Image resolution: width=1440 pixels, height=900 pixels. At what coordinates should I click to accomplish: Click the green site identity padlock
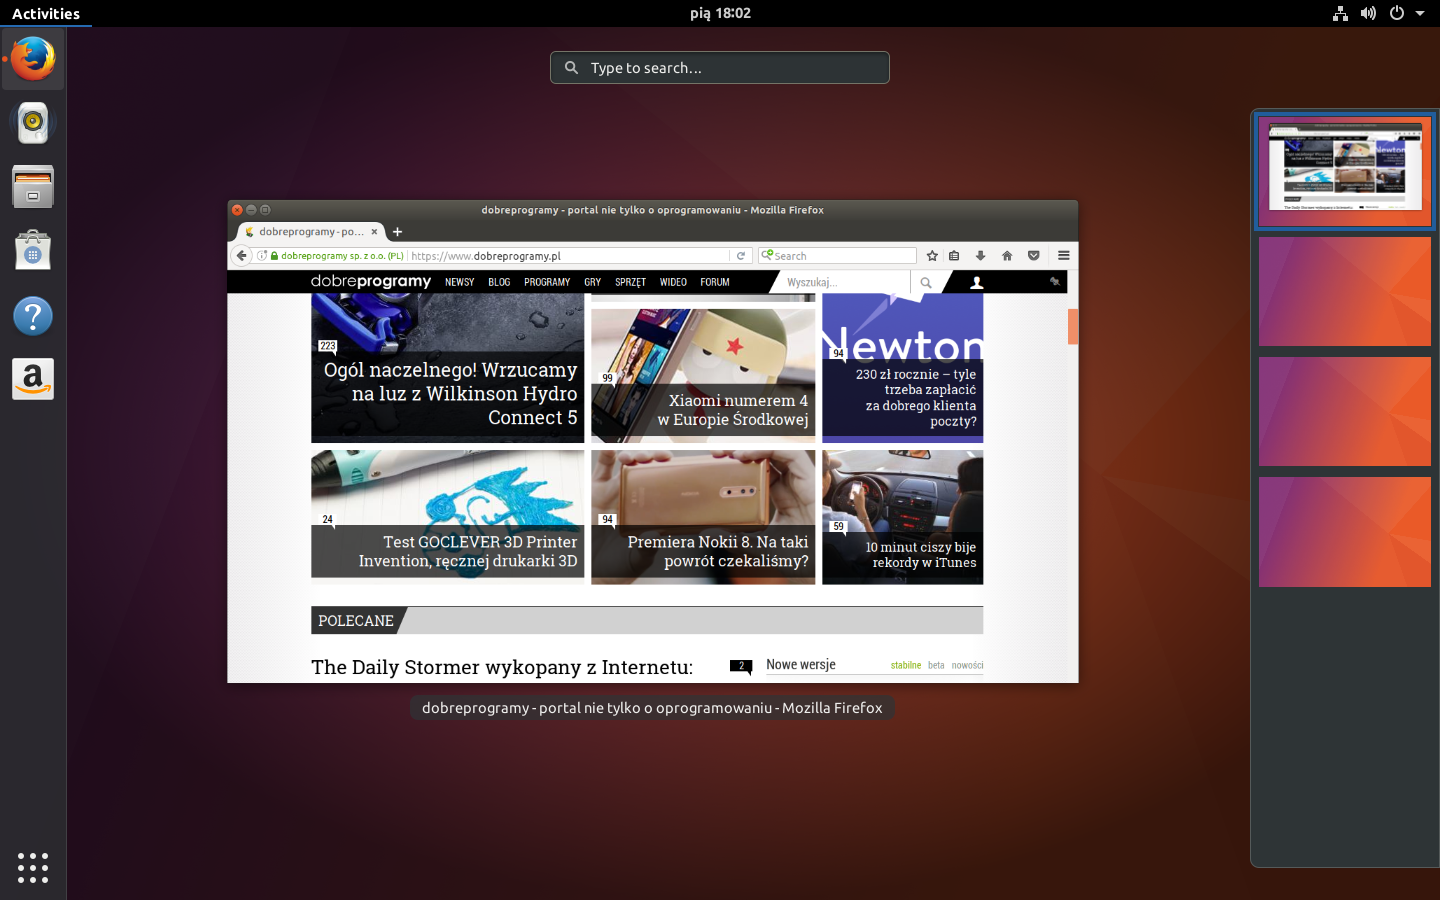(274, 256)
